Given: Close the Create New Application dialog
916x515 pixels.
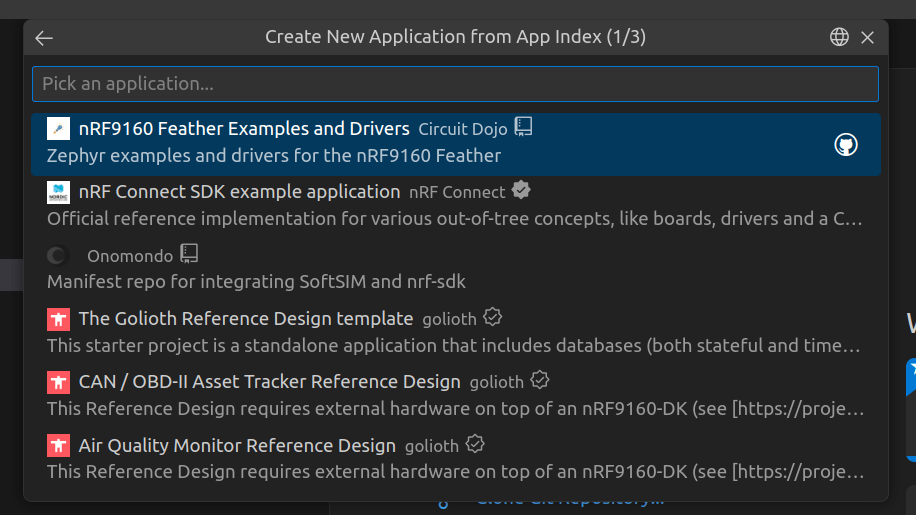Looking at the screenshot, I should (x=868, y=37).
